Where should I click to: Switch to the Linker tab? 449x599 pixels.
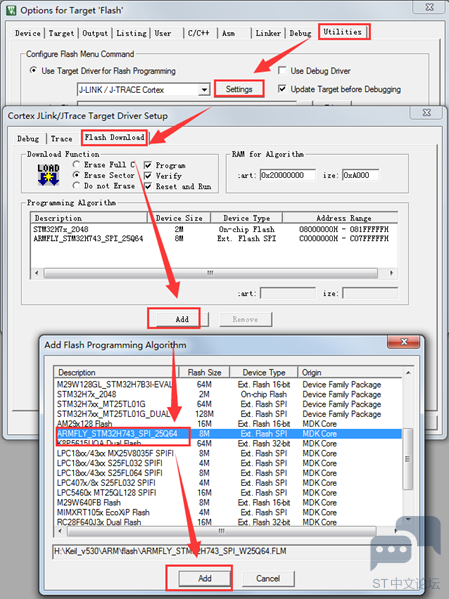[268, 33]
